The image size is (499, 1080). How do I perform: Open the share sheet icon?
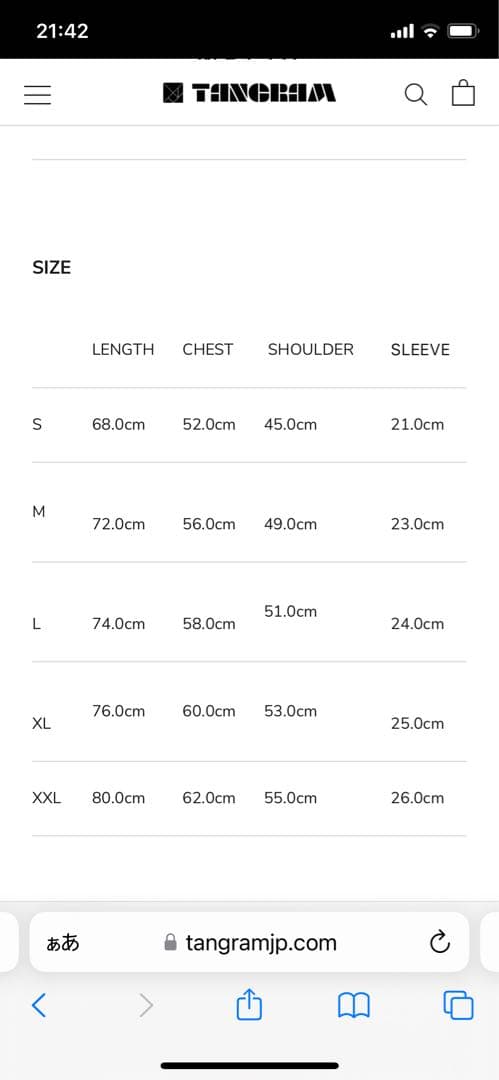(250, 1004)
